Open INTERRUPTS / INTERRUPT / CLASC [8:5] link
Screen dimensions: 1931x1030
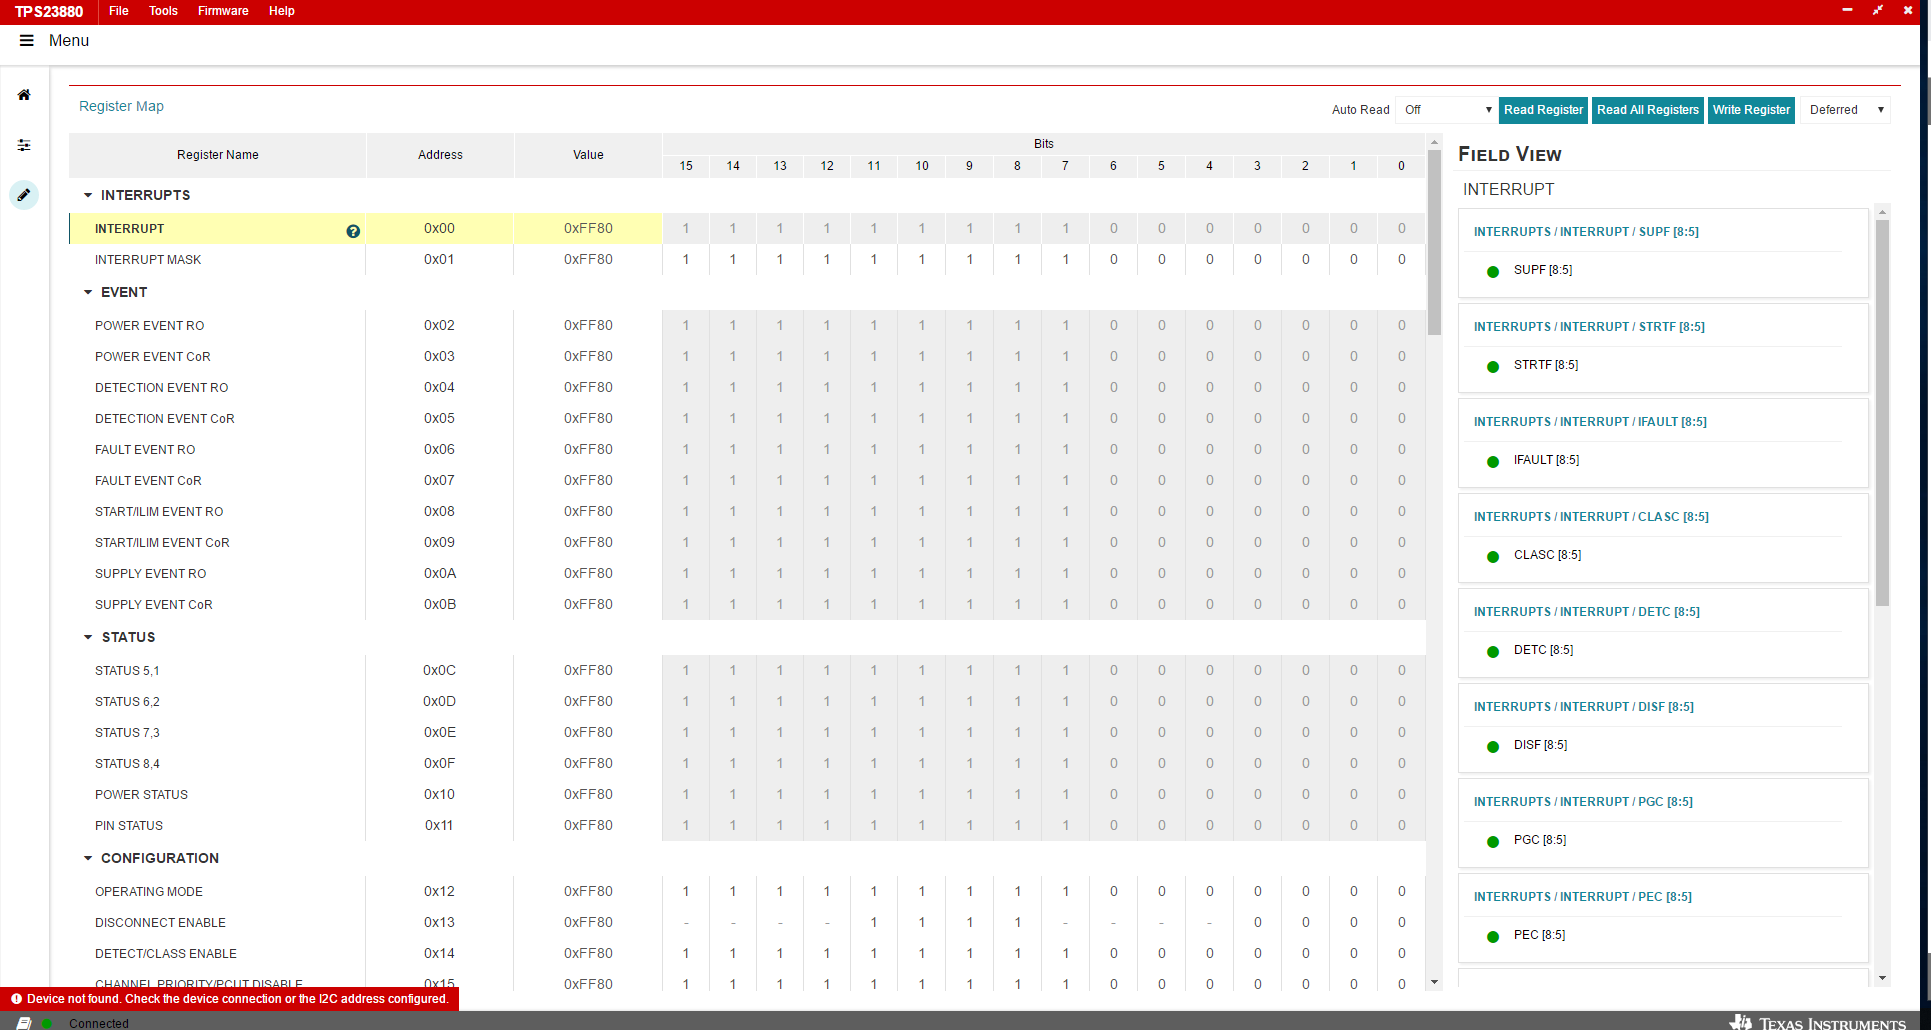tap(1591, 517)
